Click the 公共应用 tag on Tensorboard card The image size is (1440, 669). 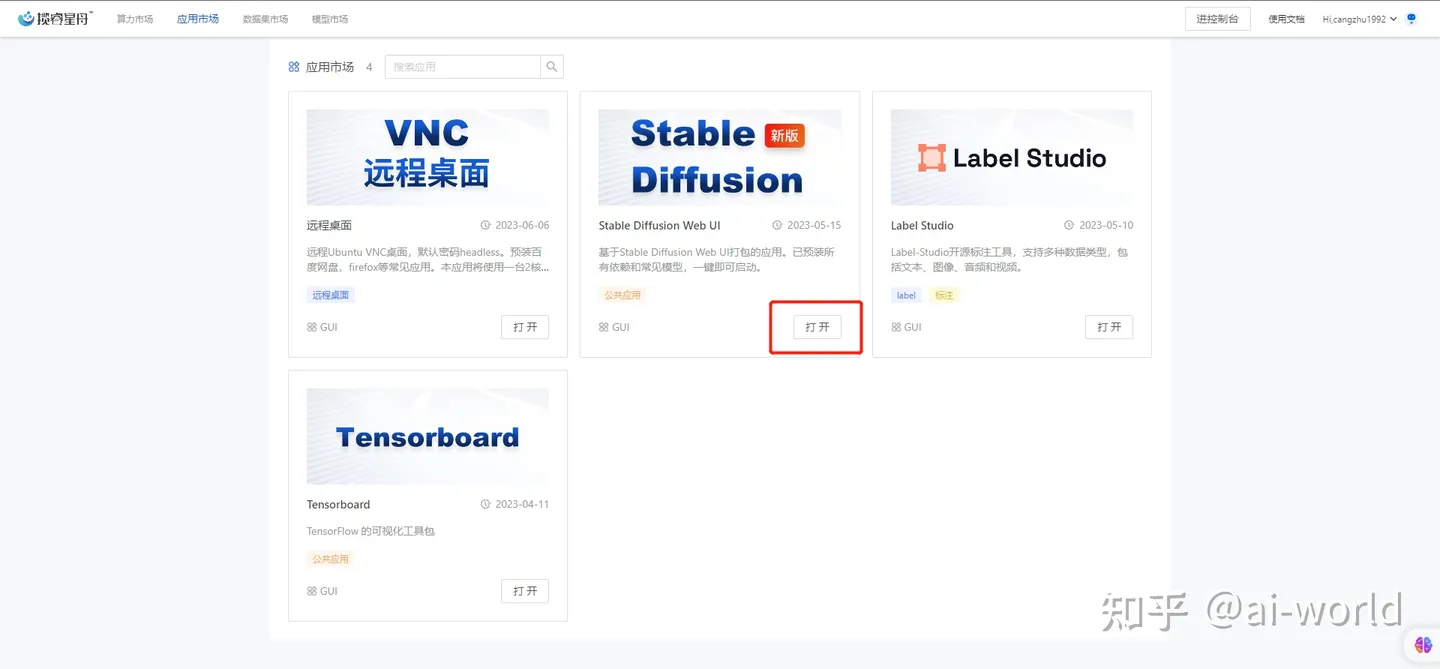point(331,559)
